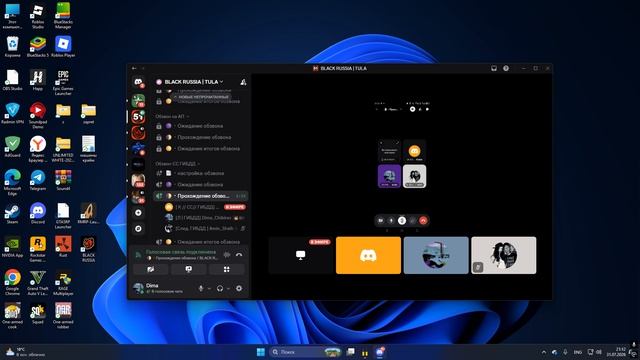Open microphone input options chevron
The height and width of the screenshot is (360, 640).
coord(209,289)
